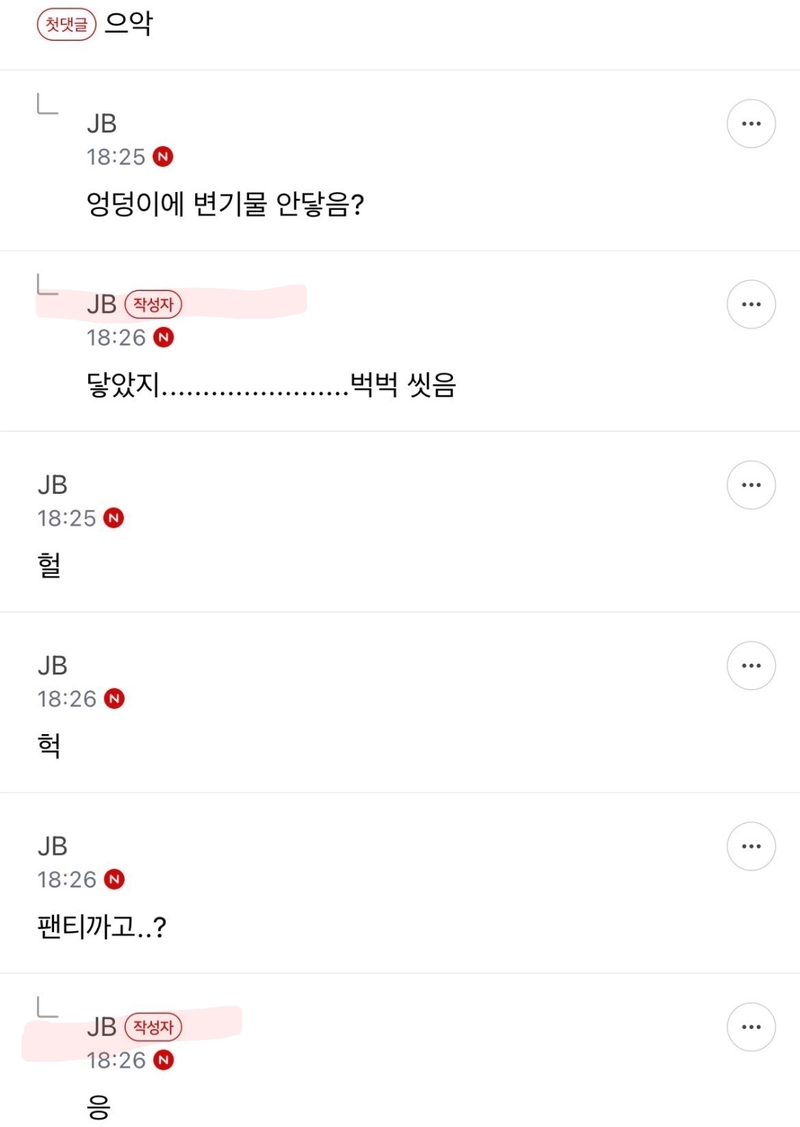
Task: Click red N badge beside first 18:25 timestamp
Action: tap(163, 157)
